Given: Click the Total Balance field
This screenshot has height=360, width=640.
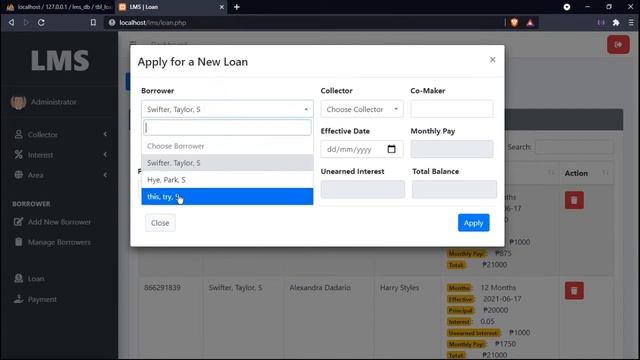Looking at the screenshot, I should coord(454,189).
